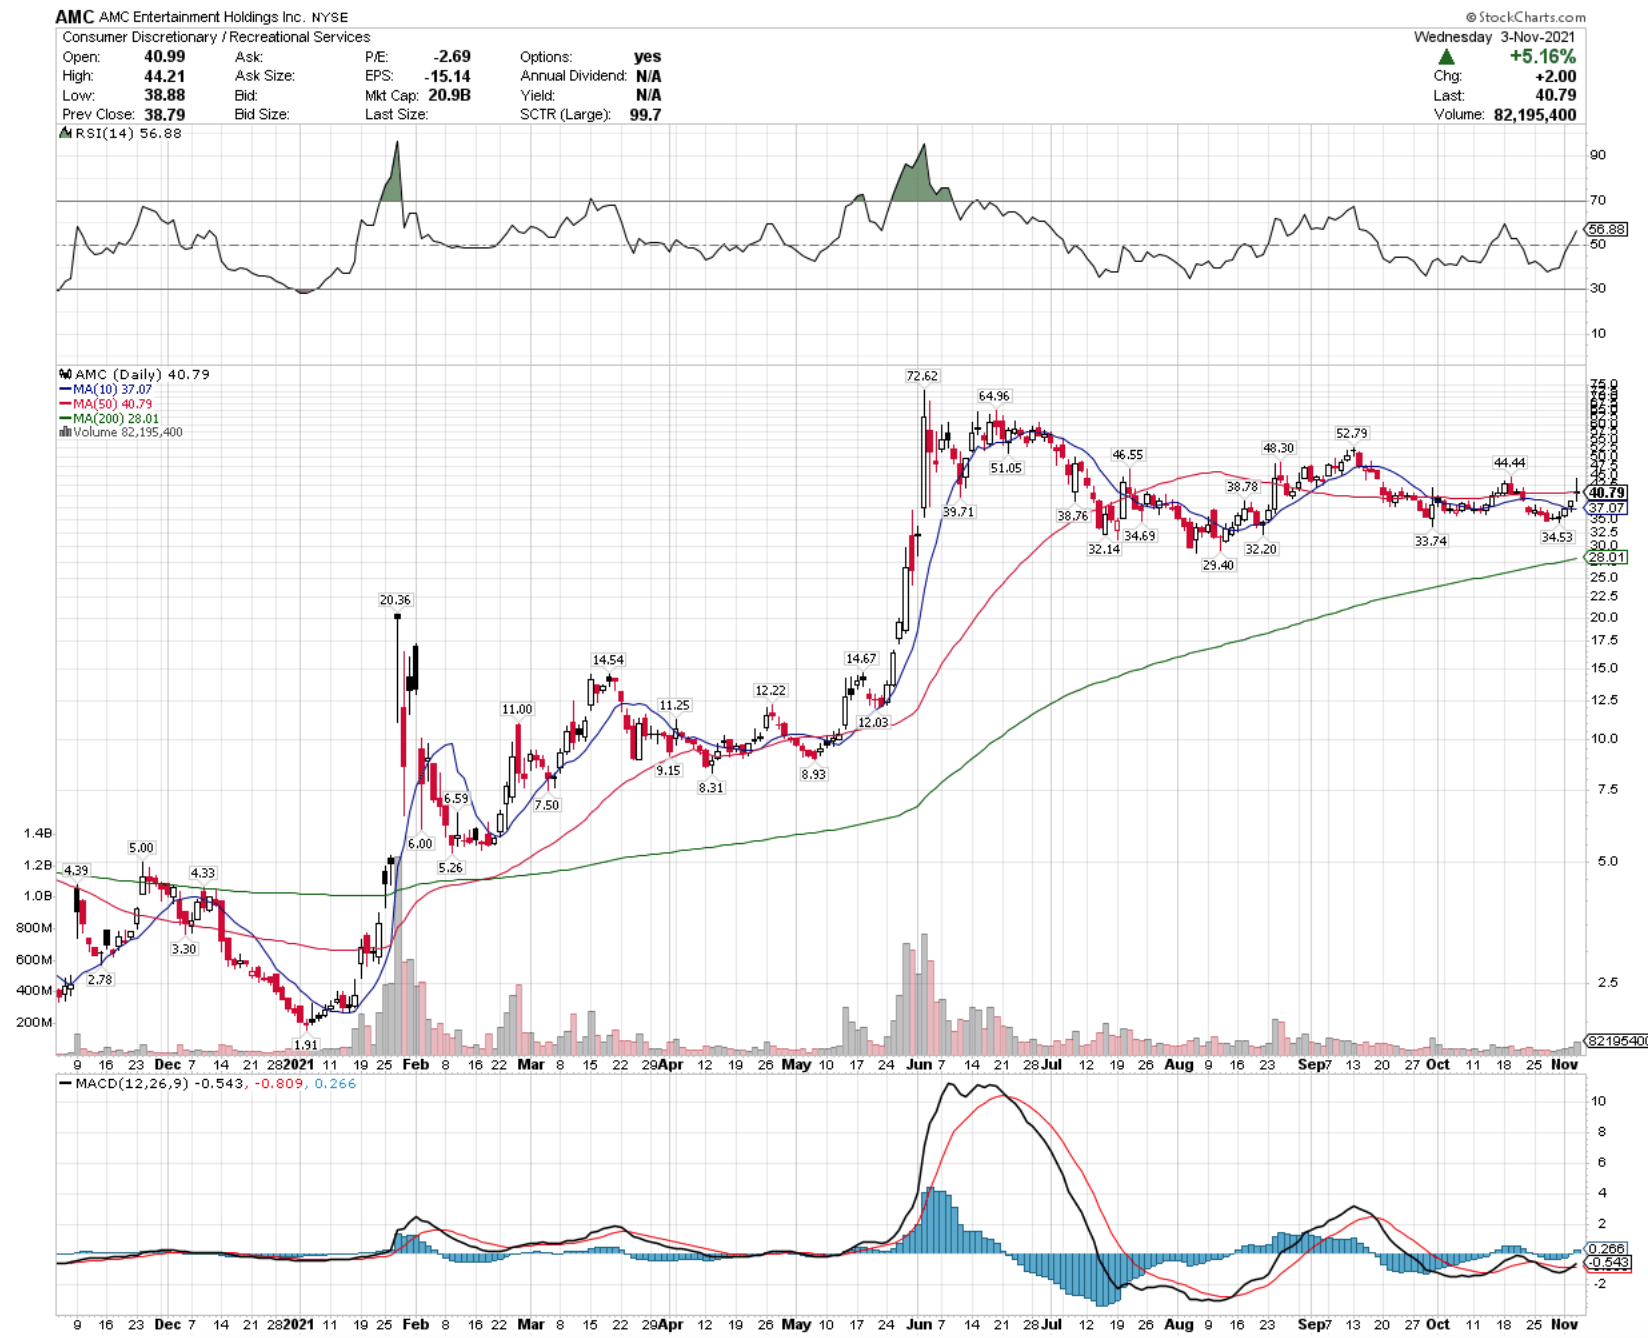Click the 1.91 price low label
The height and width of the screenshot is (1338, 1648).
click(306, 1045)
